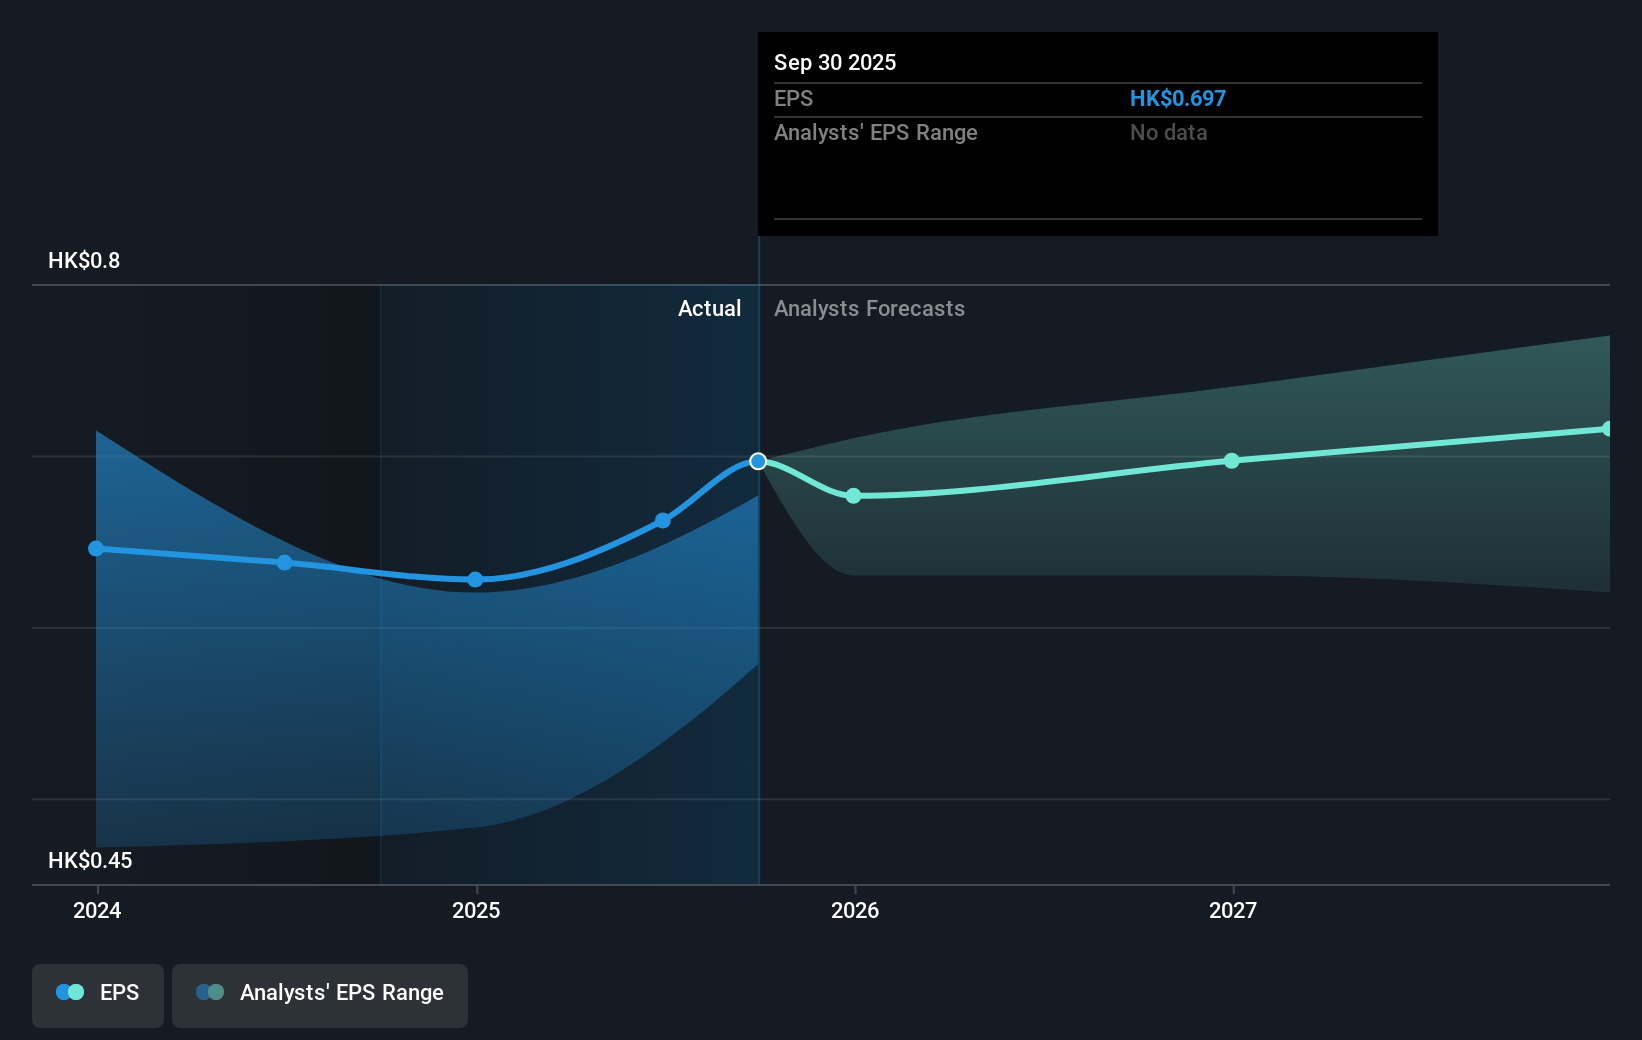Click the blue actual-to-forecast divider line

click(759, 600)
